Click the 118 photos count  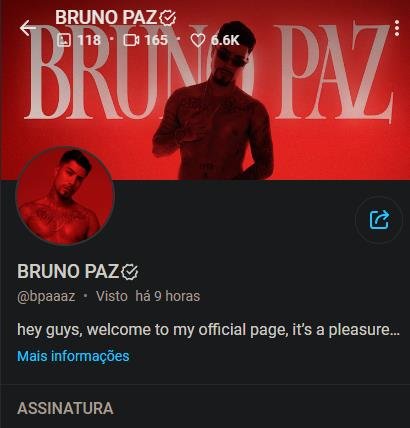tap(89, 40)
